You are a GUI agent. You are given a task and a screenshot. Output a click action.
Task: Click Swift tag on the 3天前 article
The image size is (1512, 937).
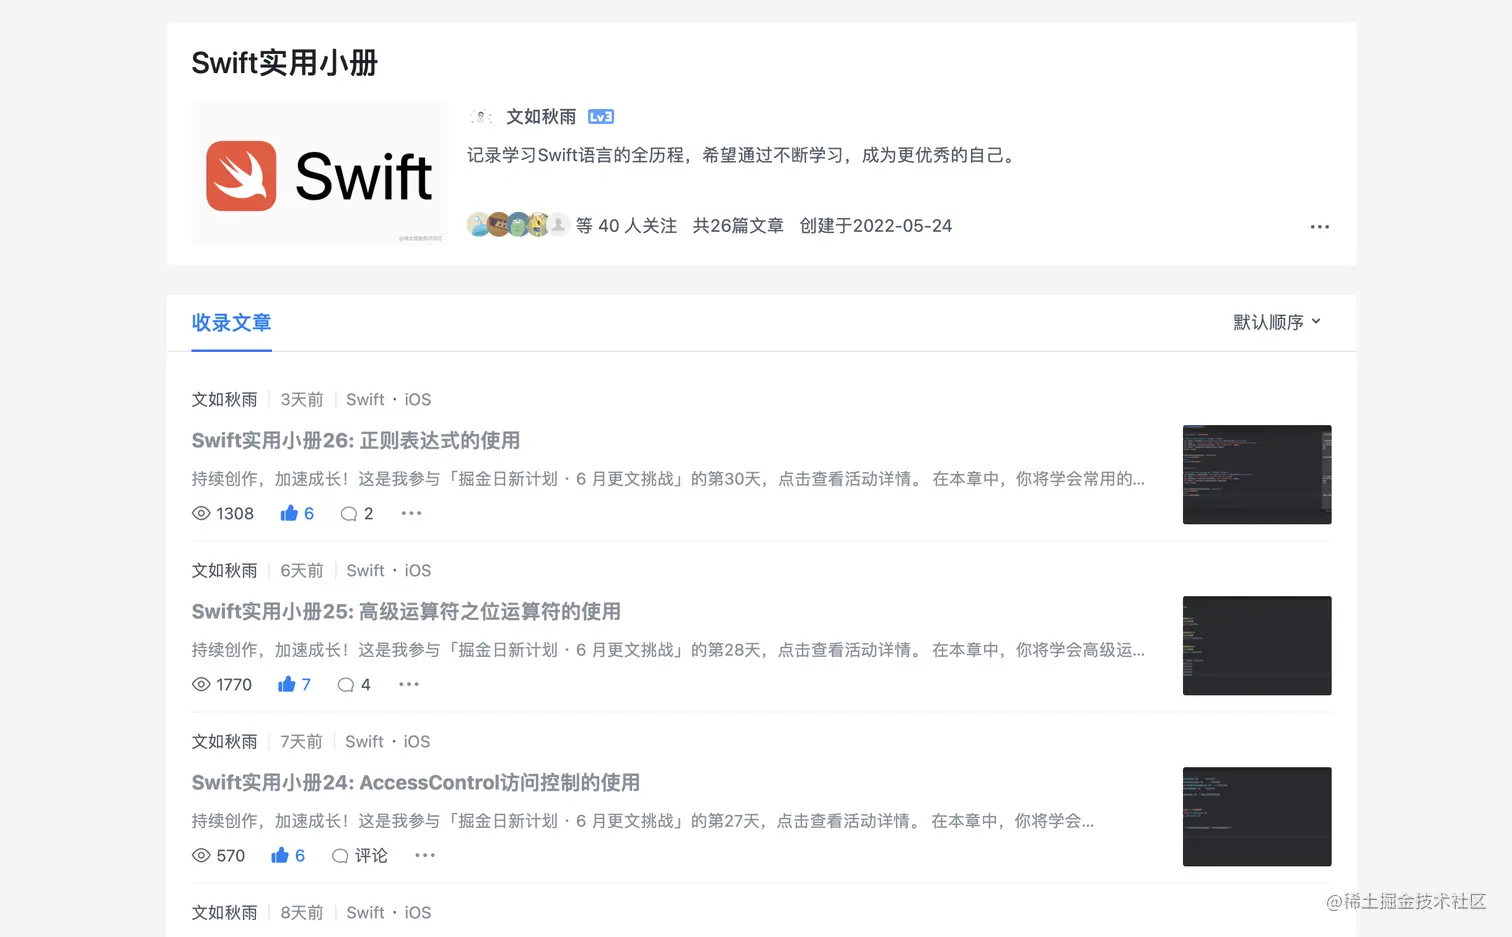tap(365, 399)
